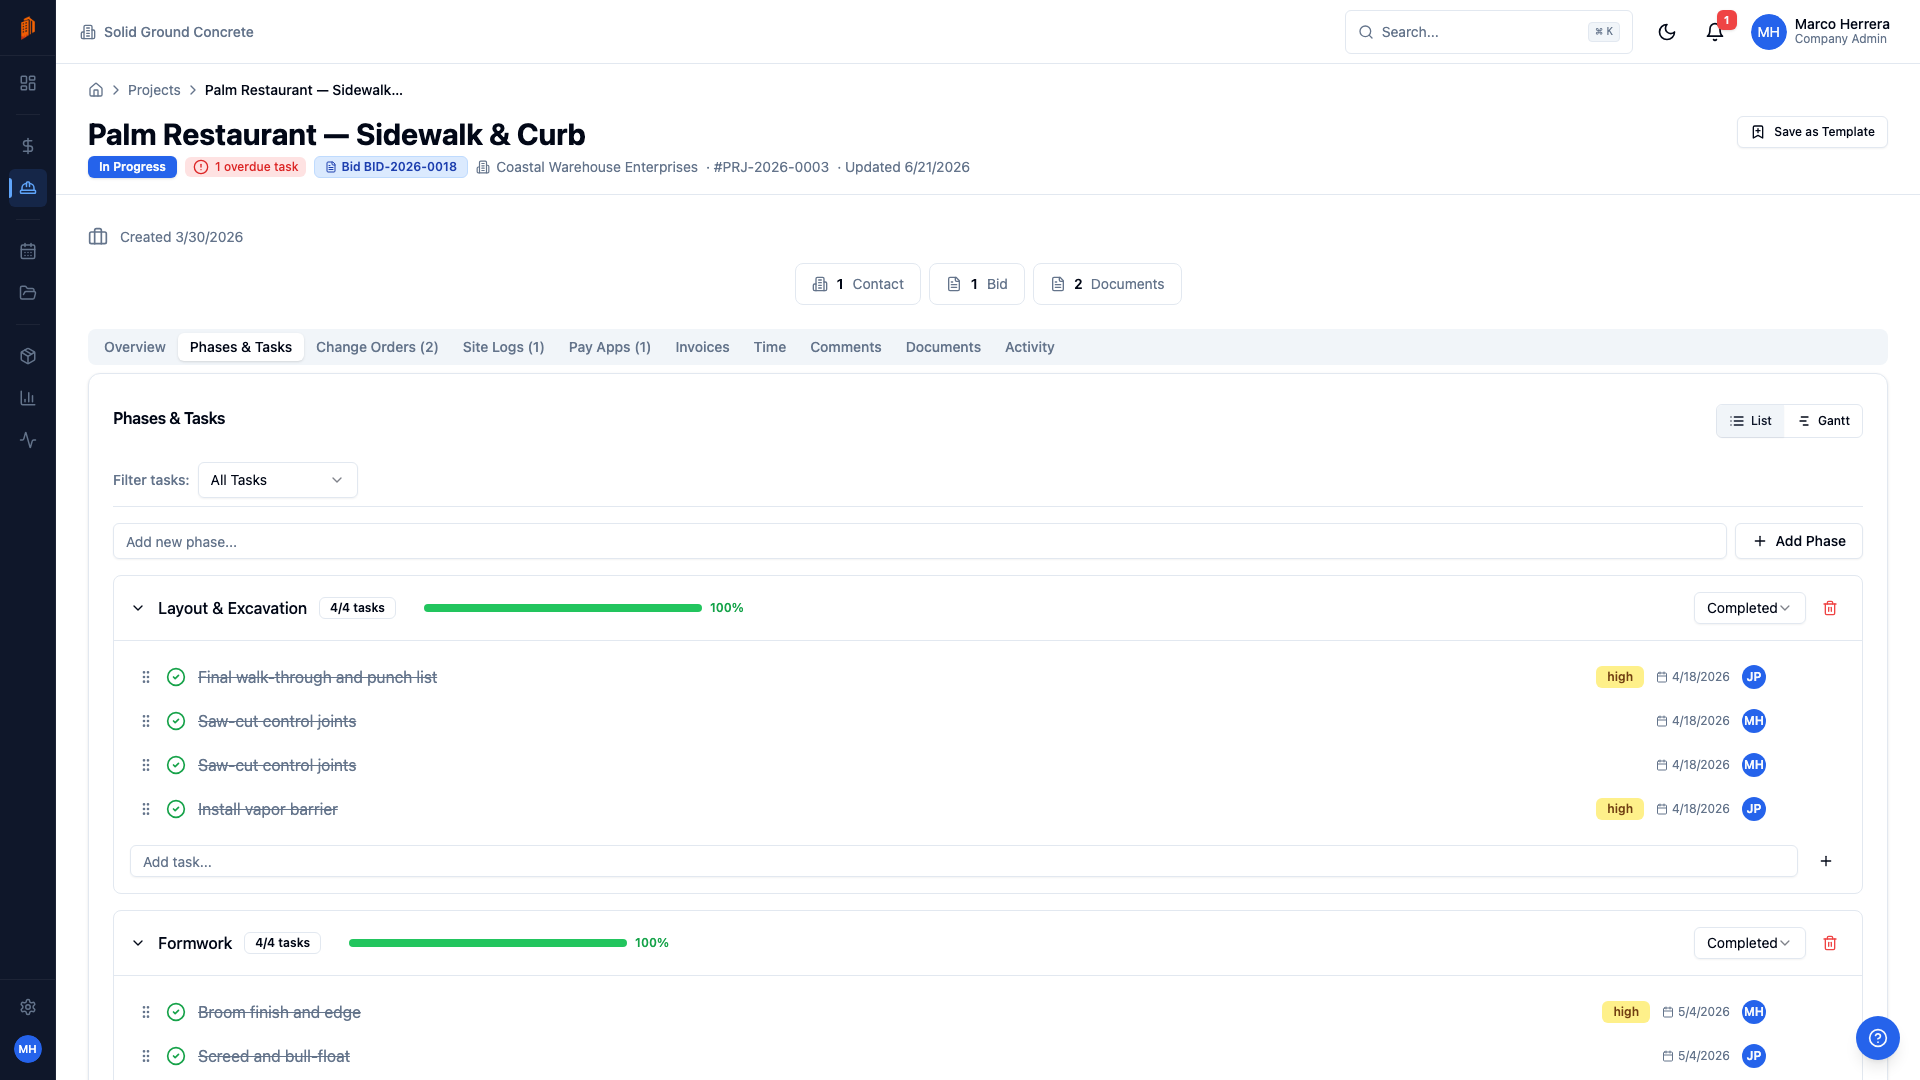Go to Projects breadcrumb
The image size is (1920, 1080).
[x=154, y=90]
